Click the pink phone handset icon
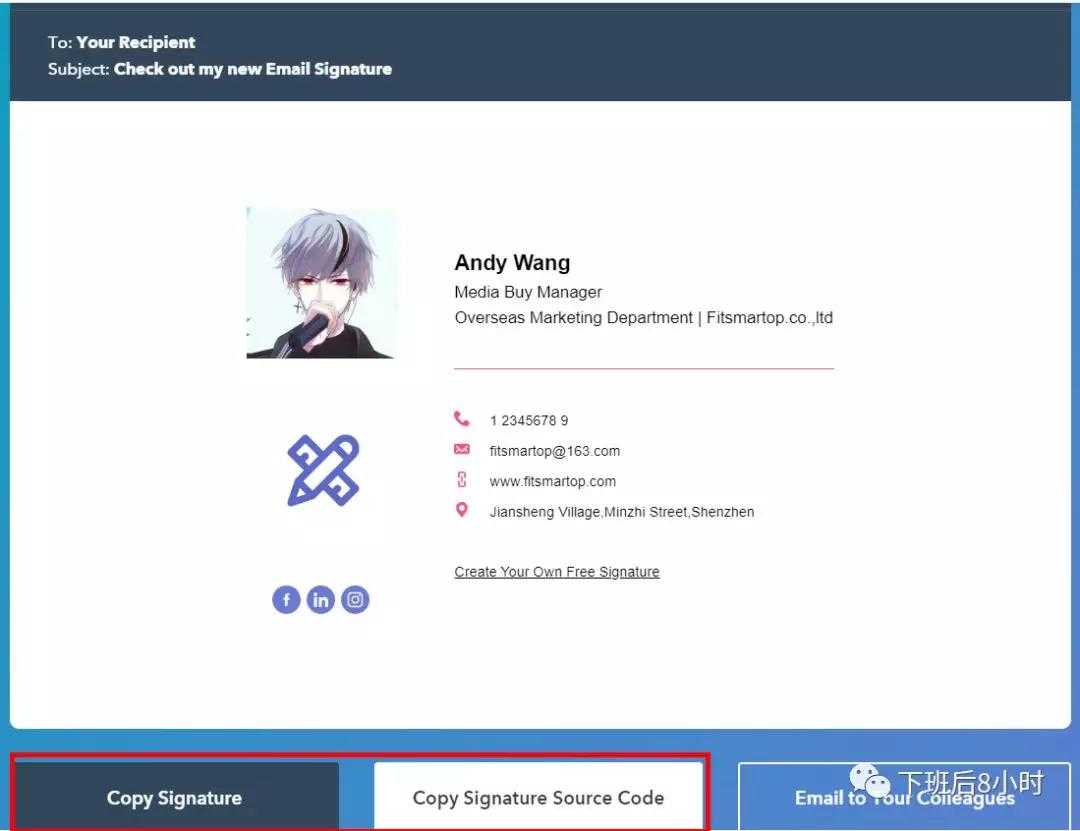 (x=461, y=419)
